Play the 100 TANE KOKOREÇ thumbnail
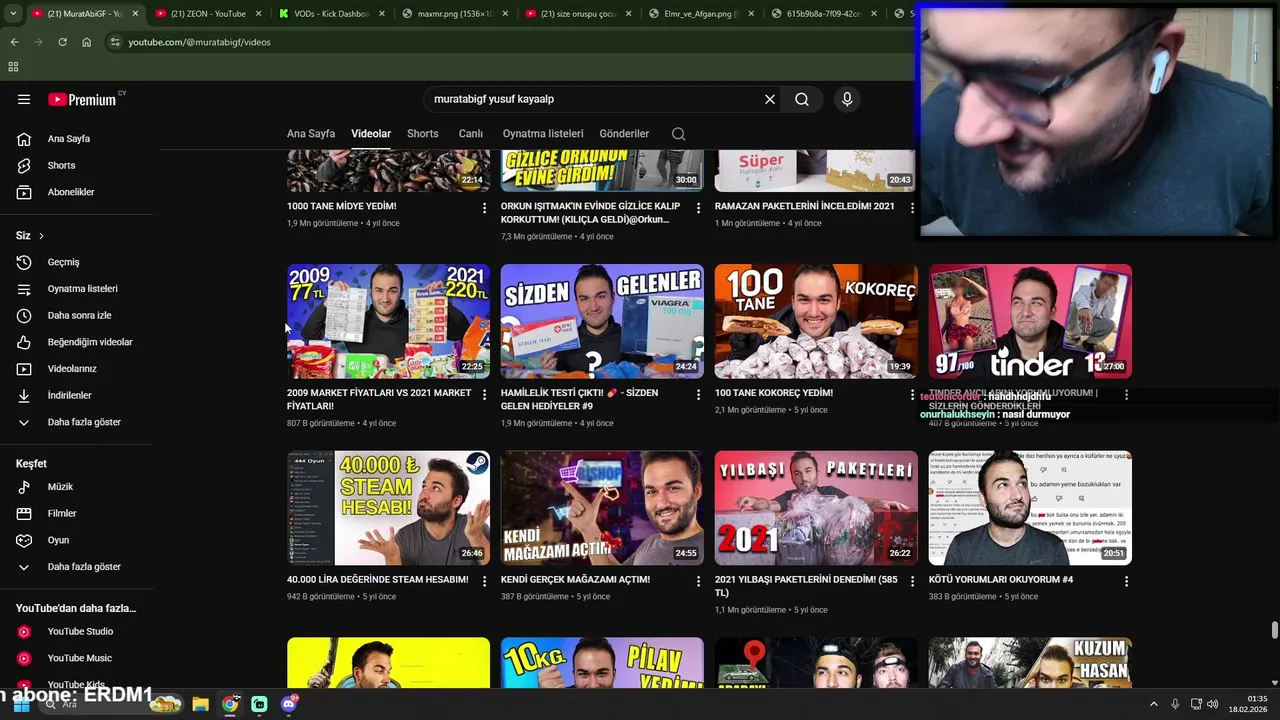 point(816,321)
